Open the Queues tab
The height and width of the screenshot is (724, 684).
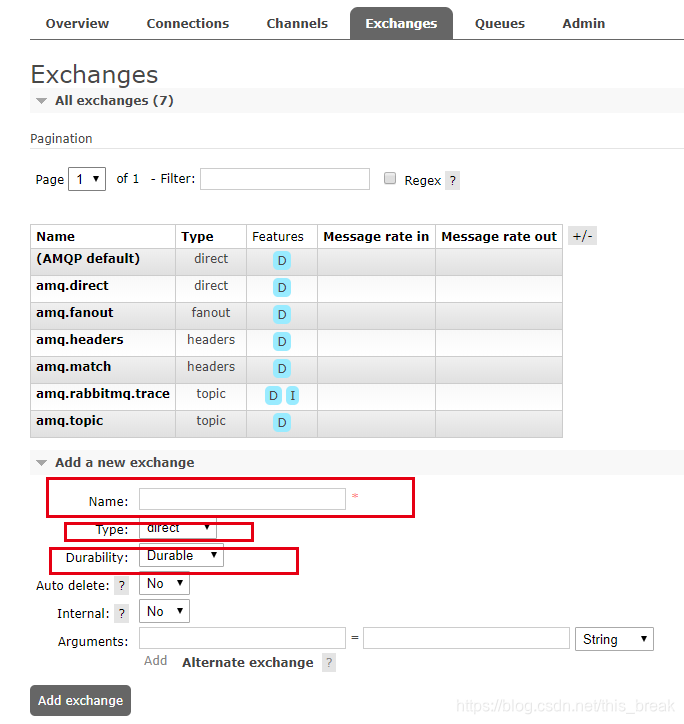(x=500, y=24)
